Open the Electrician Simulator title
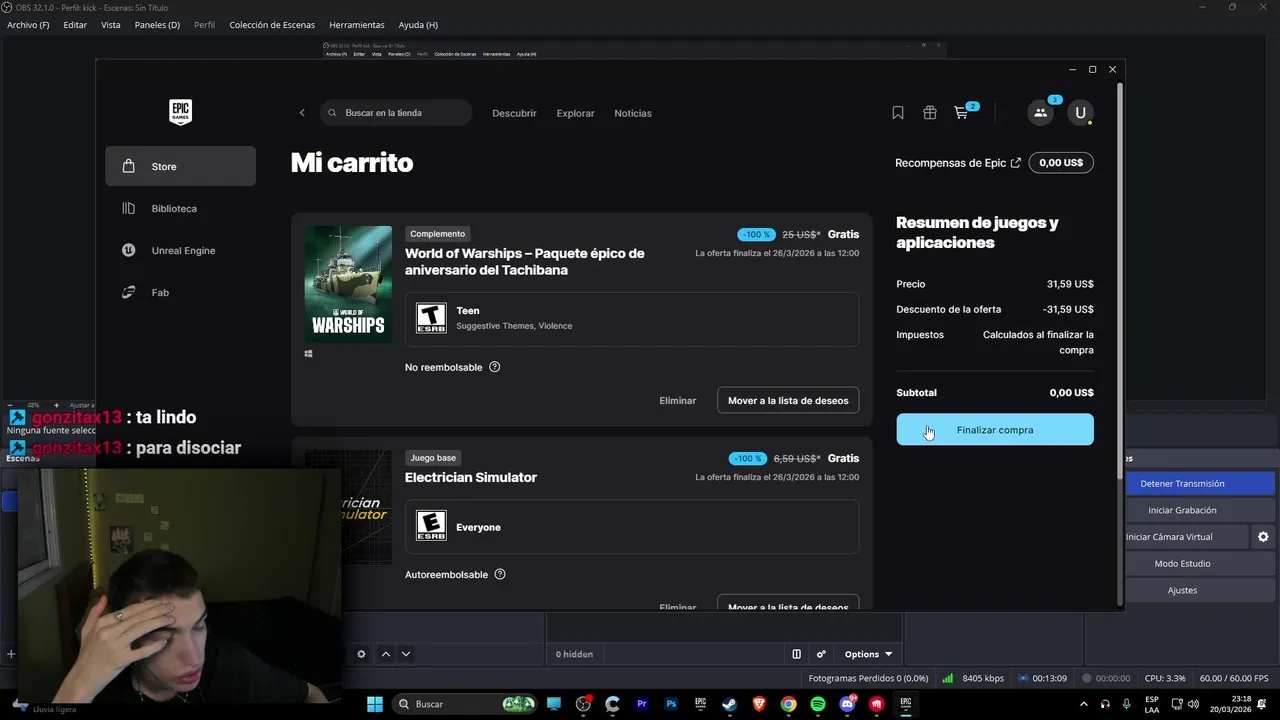The image size is (1280, 720). click(x=471, y=477)
